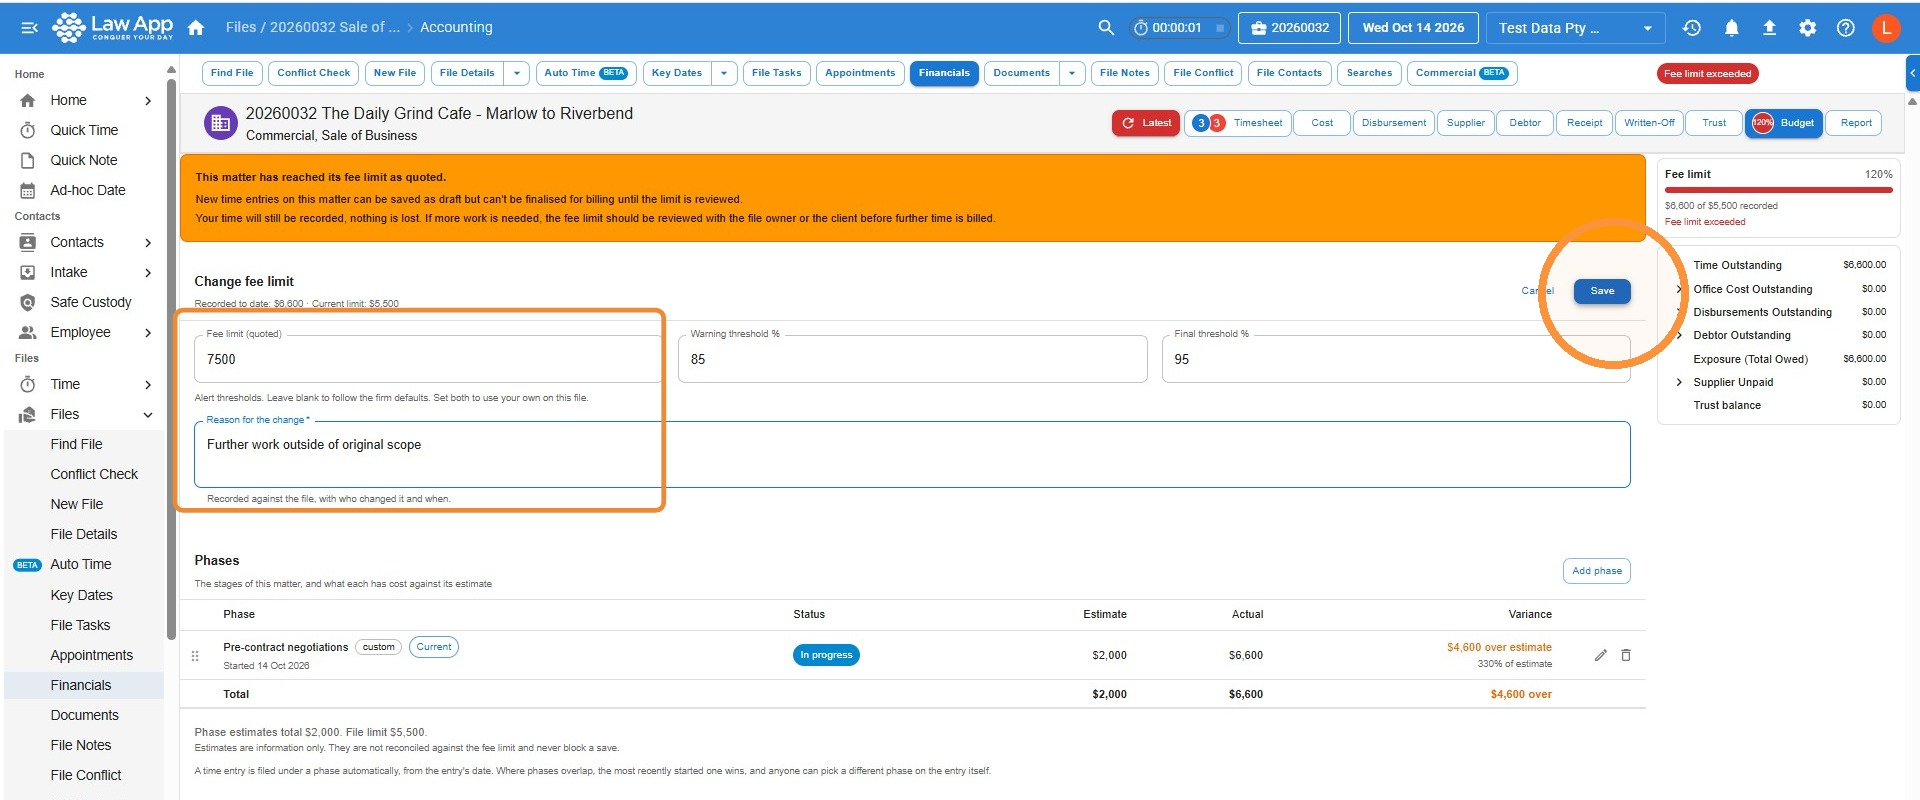Viewport: 1920px width, 800px height.
Task: Go to the home icon in header
Action: [x=196, y=28]
